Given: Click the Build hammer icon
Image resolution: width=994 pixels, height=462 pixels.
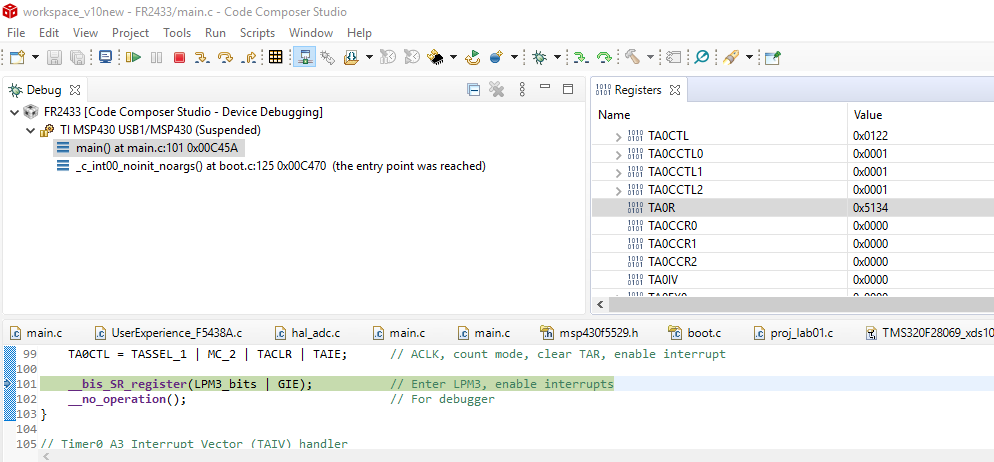Looking at the screenshot, I should coord(632,58).
